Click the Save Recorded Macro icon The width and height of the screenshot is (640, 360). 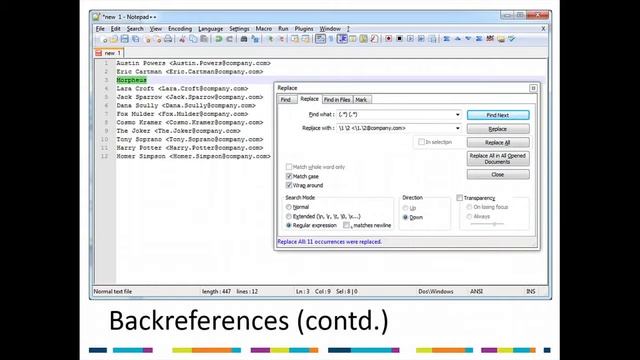432,39
